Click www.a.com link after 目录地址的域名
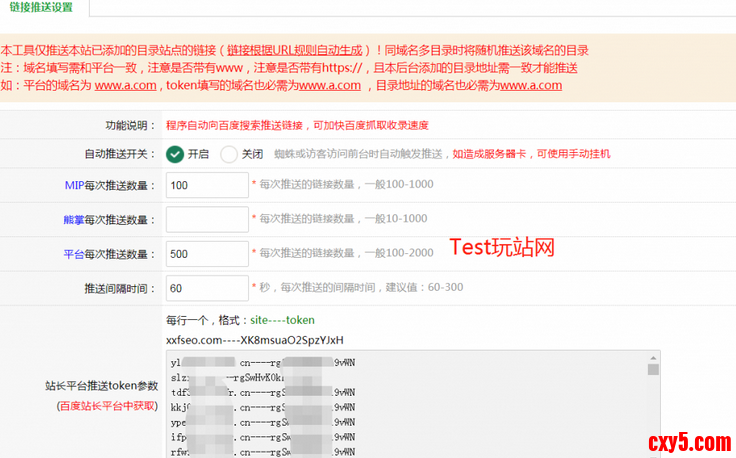The height and width of the screenshot is (458, 736). coord(530,86)
